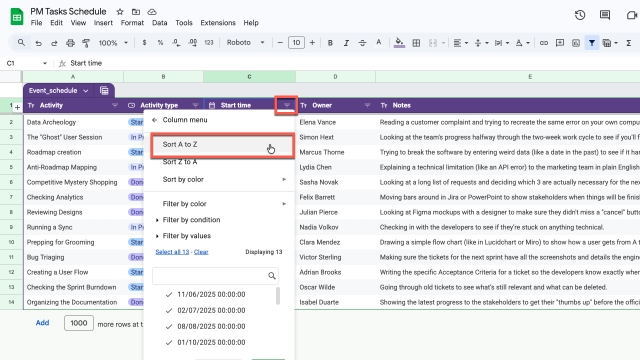The height and width of the screenshot is (360, 640).
Task: Apply currency format with dollar icon
Action: pos(144,42)
